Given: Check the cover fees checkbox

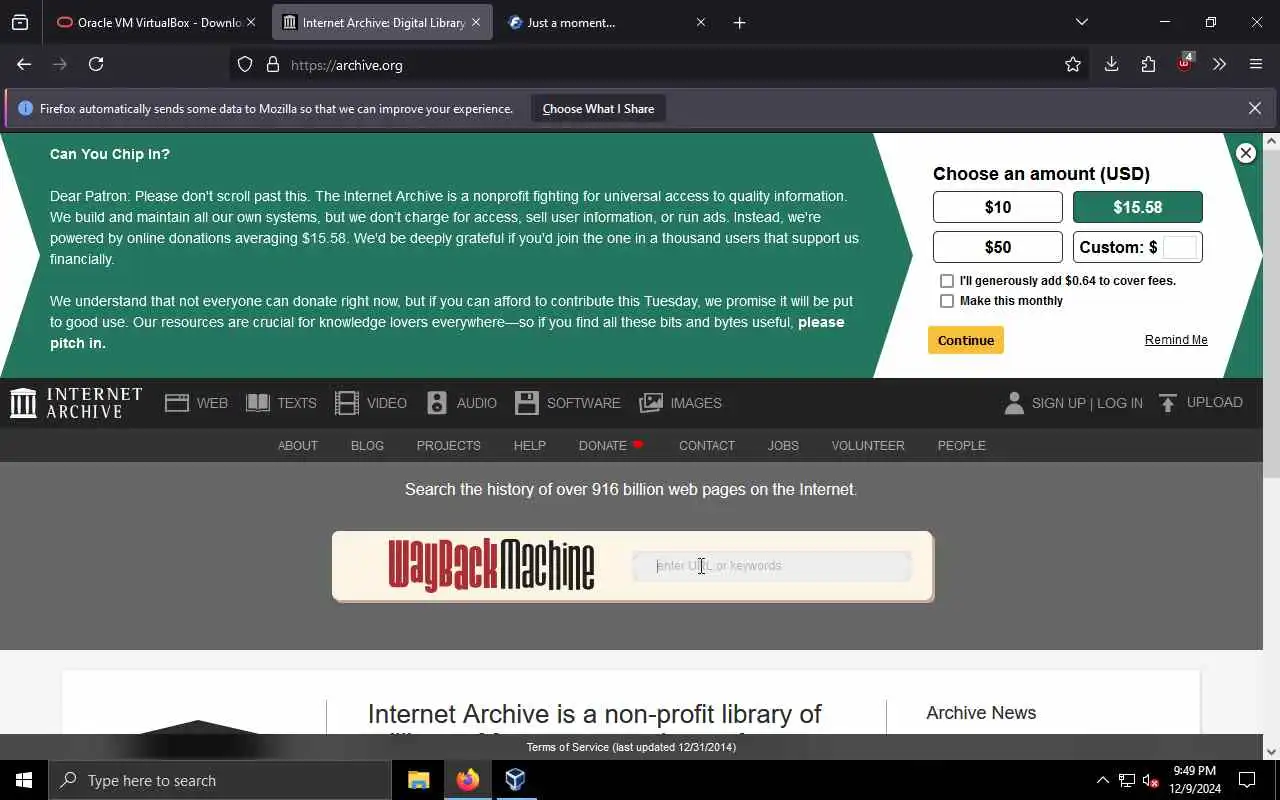Looking at the screenshot, I should [946, 281].
